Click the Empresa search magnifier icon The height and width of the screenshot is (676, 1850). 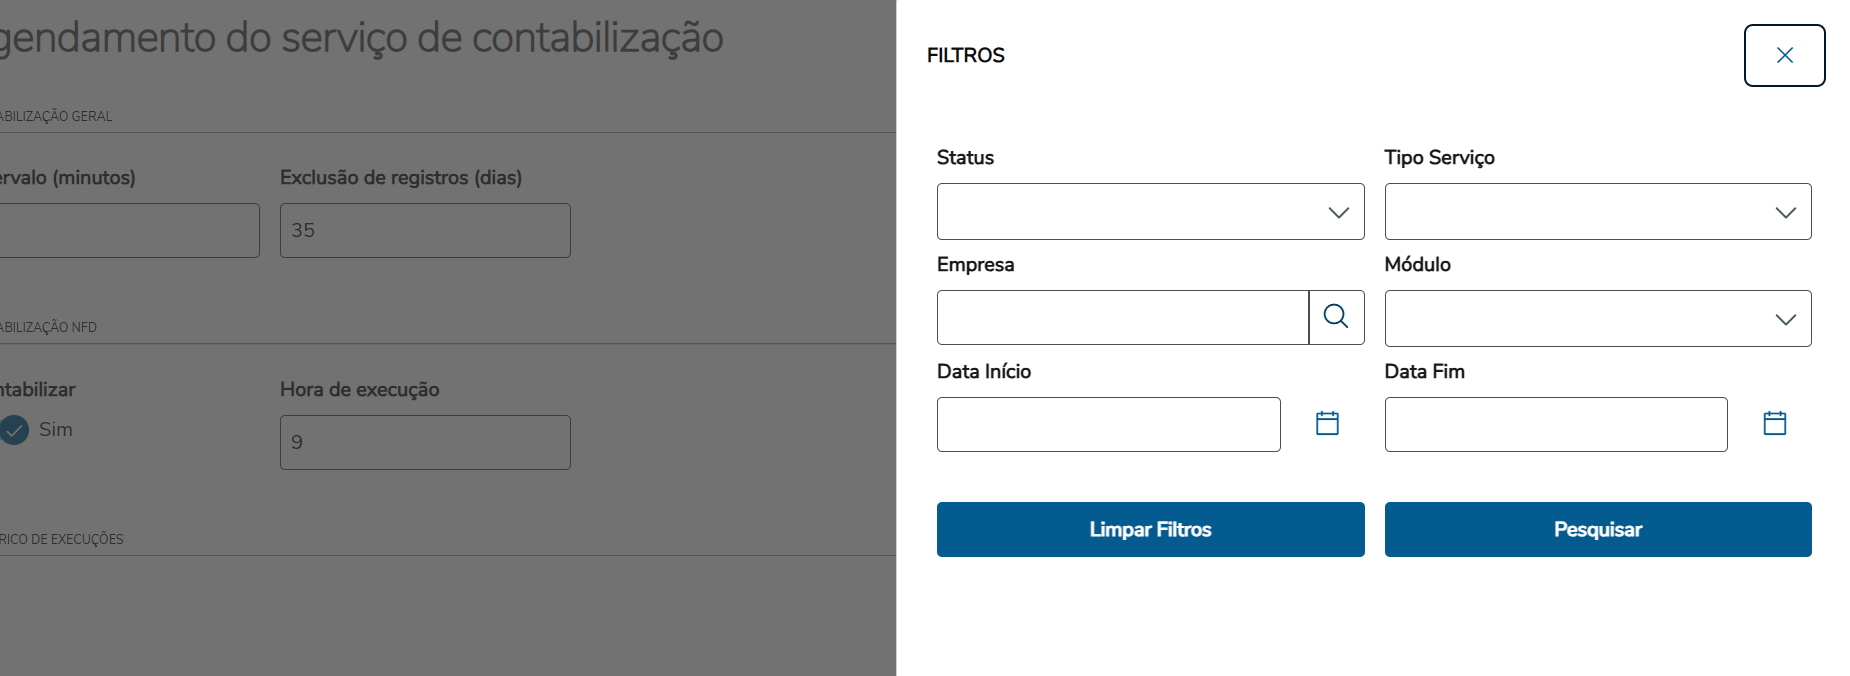[x=1336, y=317]
